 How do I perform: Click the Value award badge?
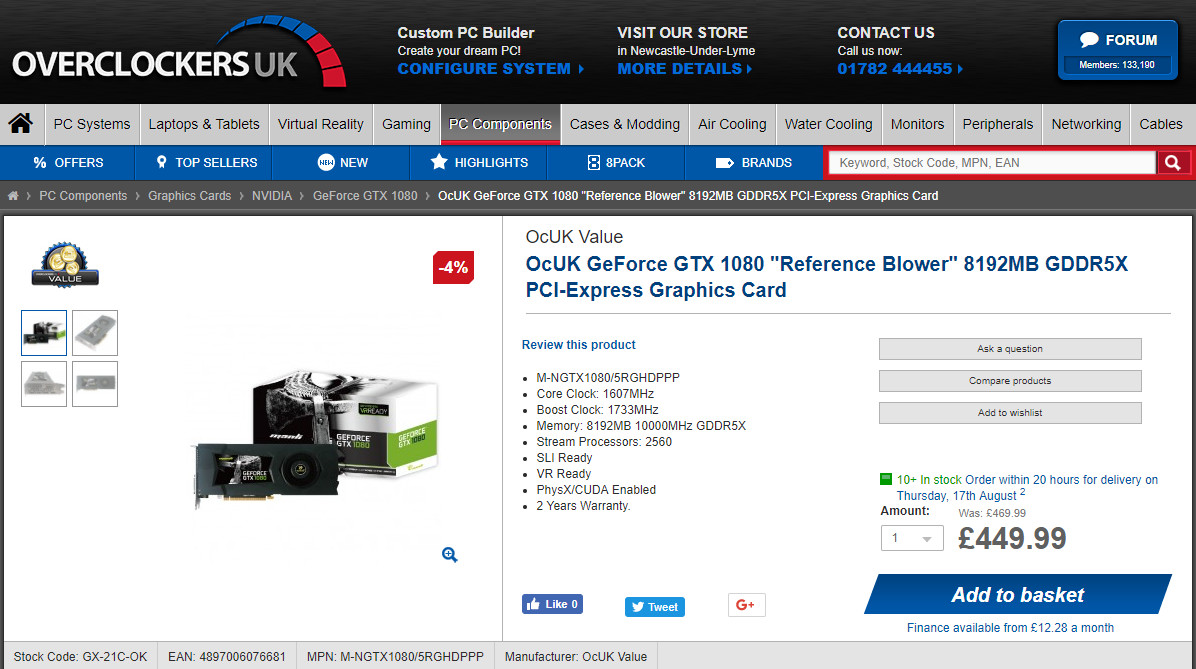(65, 265)
